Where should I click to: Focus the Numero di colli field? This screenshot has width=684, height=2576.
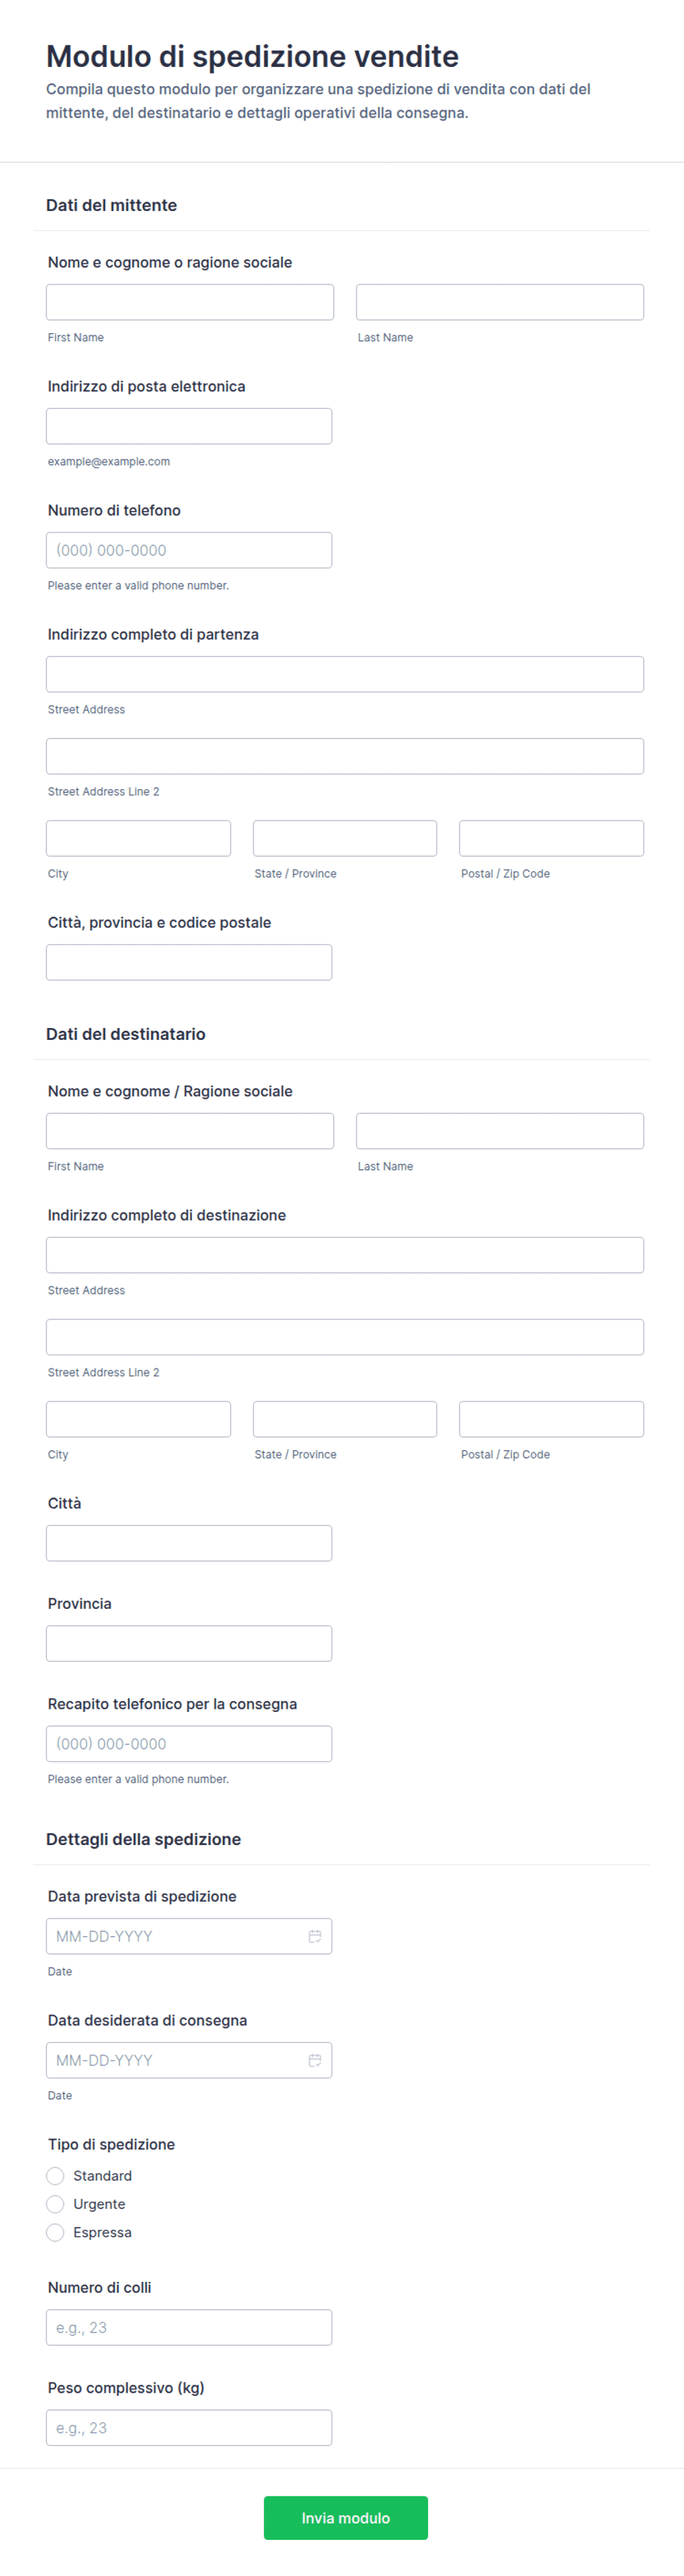pos(189,2327)
